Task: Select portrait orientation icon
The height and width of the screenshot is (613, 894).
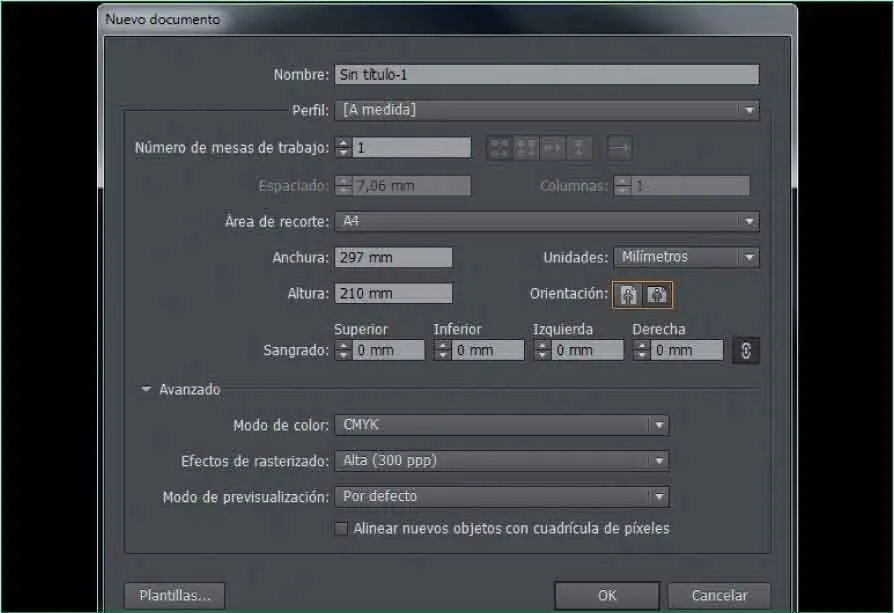Action: (x=629, y=294)
